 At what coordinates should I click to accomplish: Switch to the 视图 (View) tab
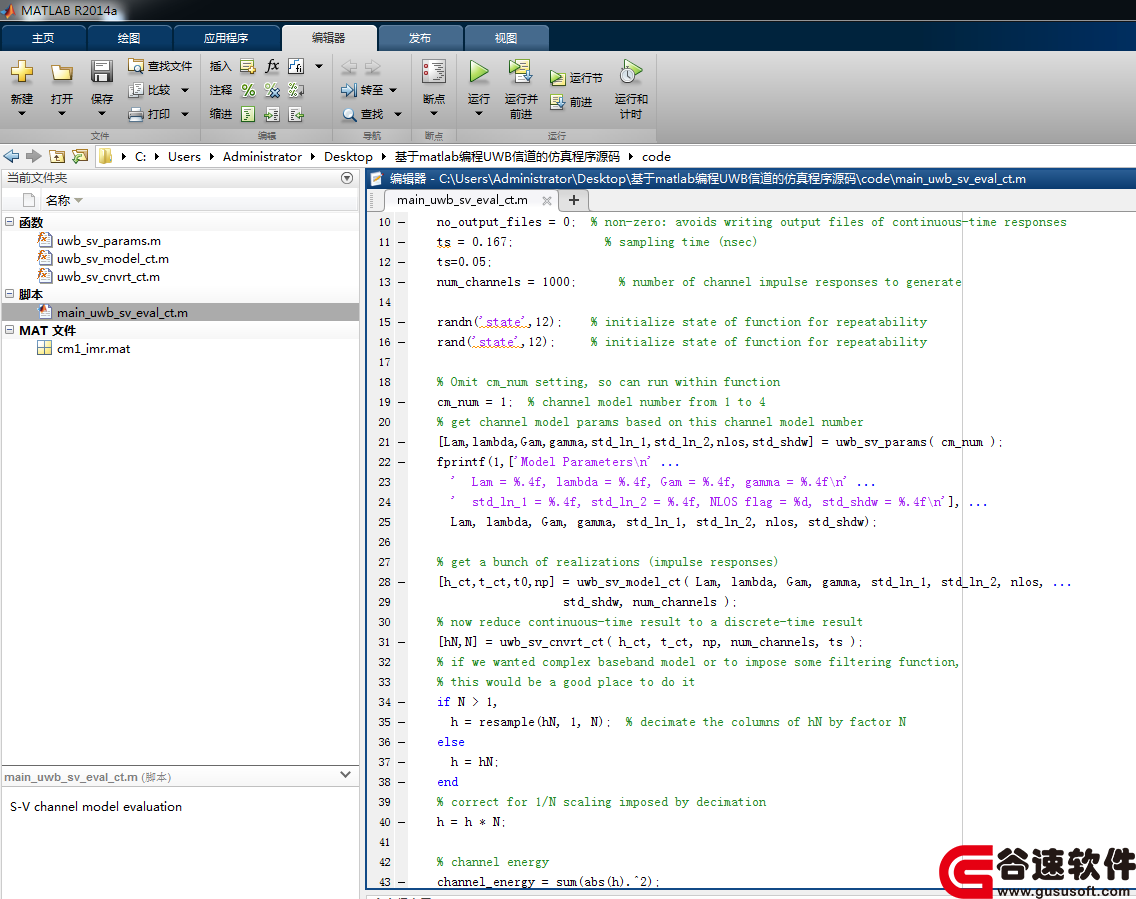pos(506,38)
